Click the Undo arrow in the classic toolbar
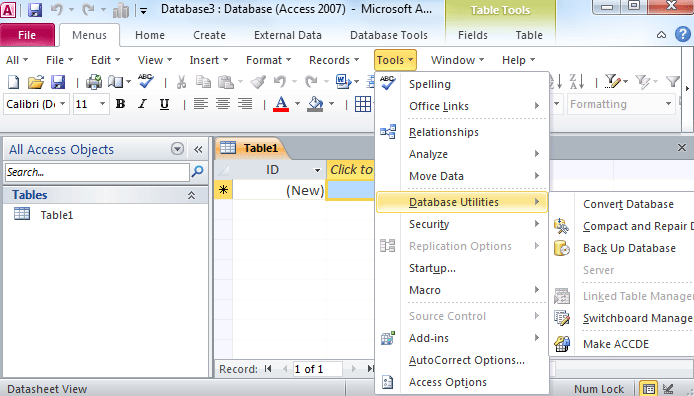This screenshot has width=694, height=396. (280, 82)
